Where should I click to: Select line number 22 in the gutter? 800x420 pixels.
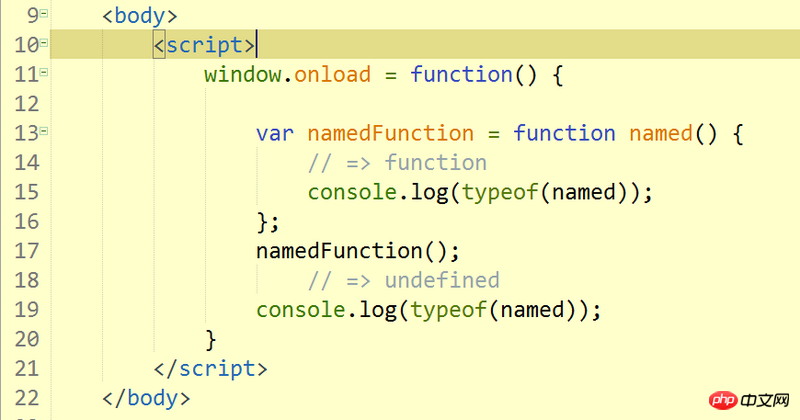(27, 398)
